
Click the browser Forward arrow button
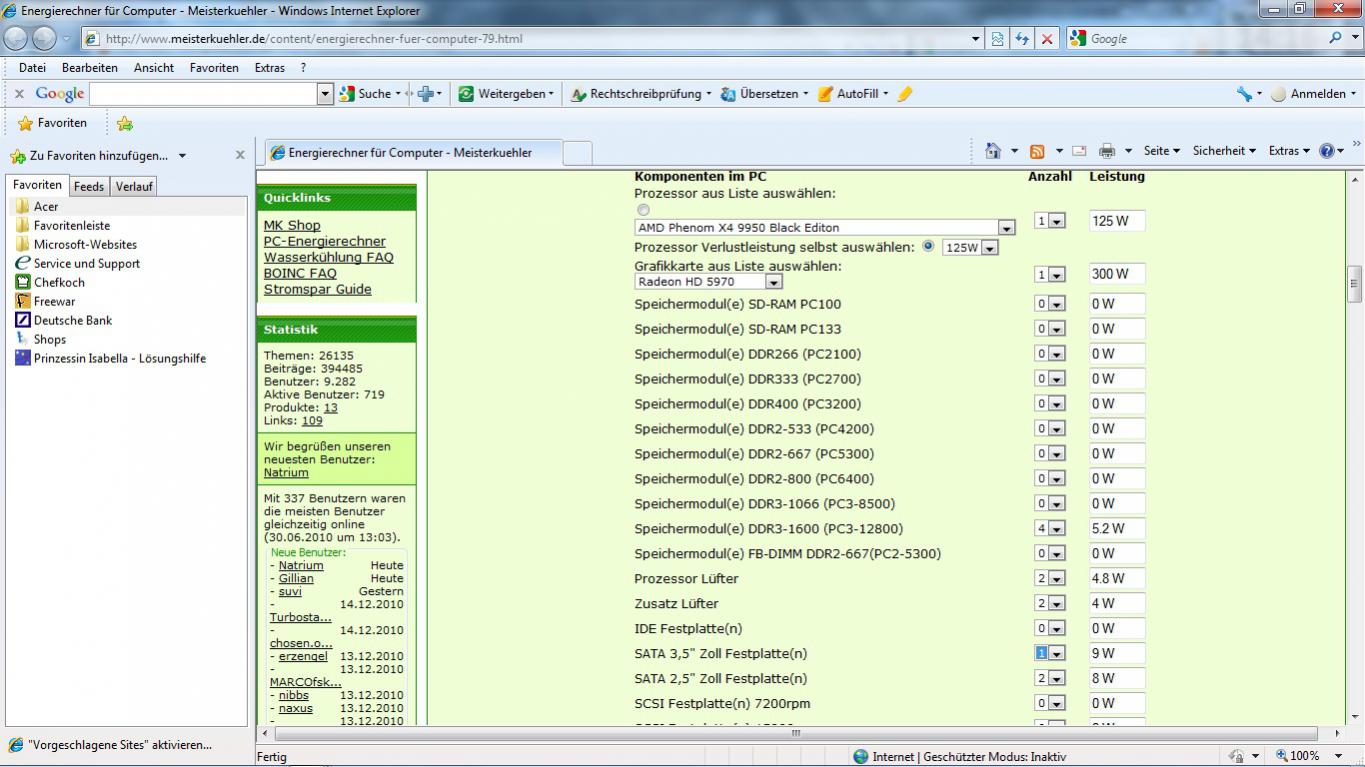coord(45,39)
